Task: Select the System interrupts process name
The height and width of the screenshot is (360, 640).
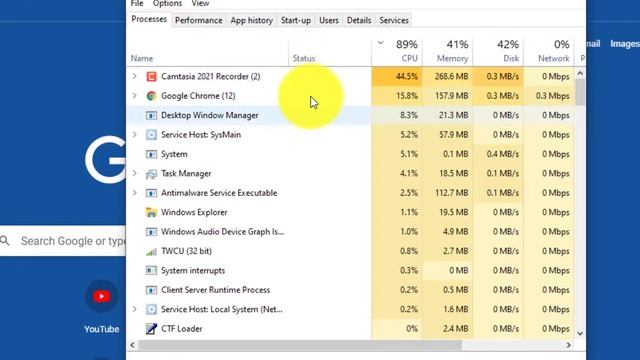Action: pos(193,271)
